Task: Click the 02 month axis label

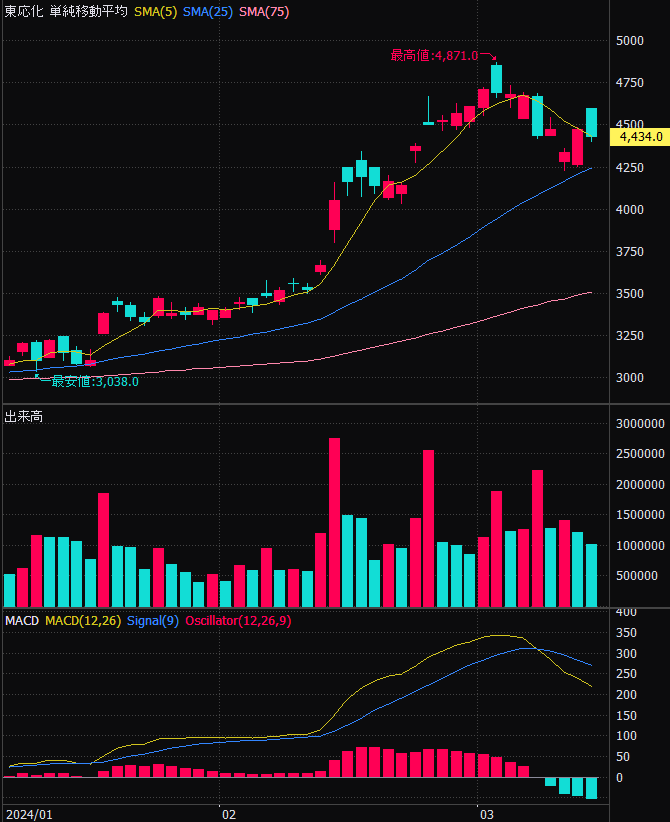Action: coord(229,814)
